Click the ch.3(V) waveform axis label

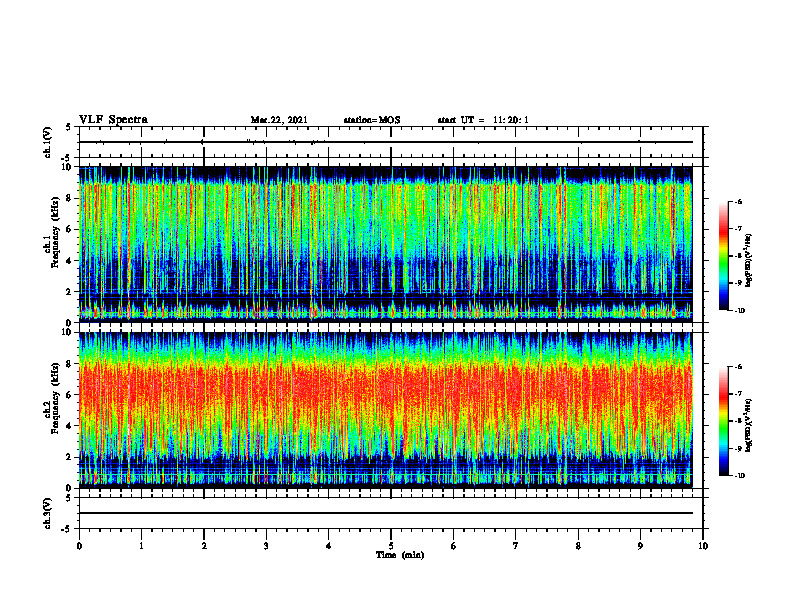(x=48, y=513)
